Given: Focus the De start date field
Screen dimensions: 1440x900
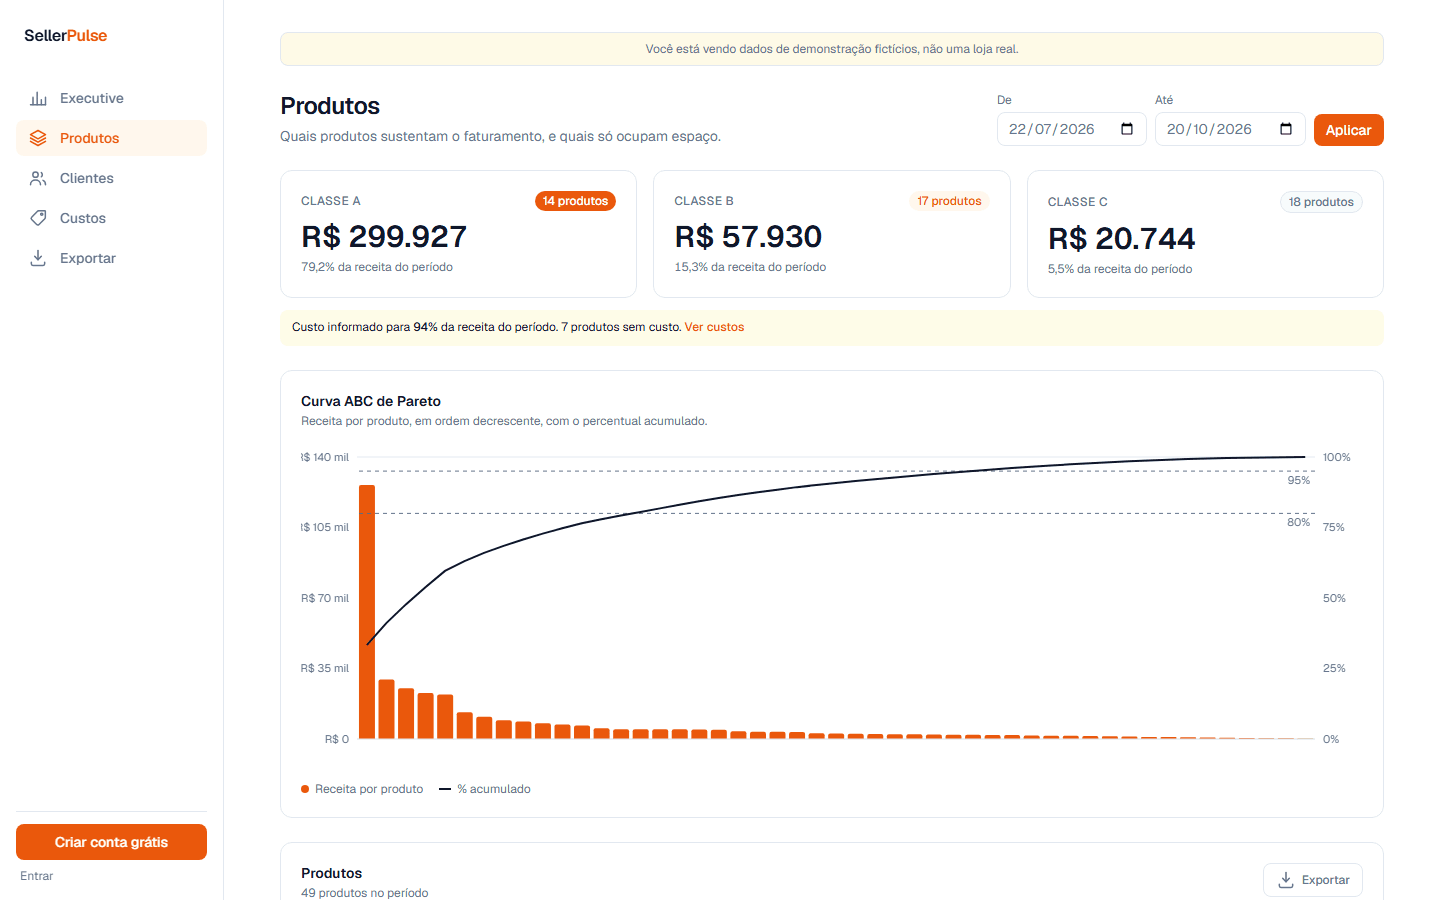Looking at the screenshot, I should pyautogui.click(x=1072, y=129).
